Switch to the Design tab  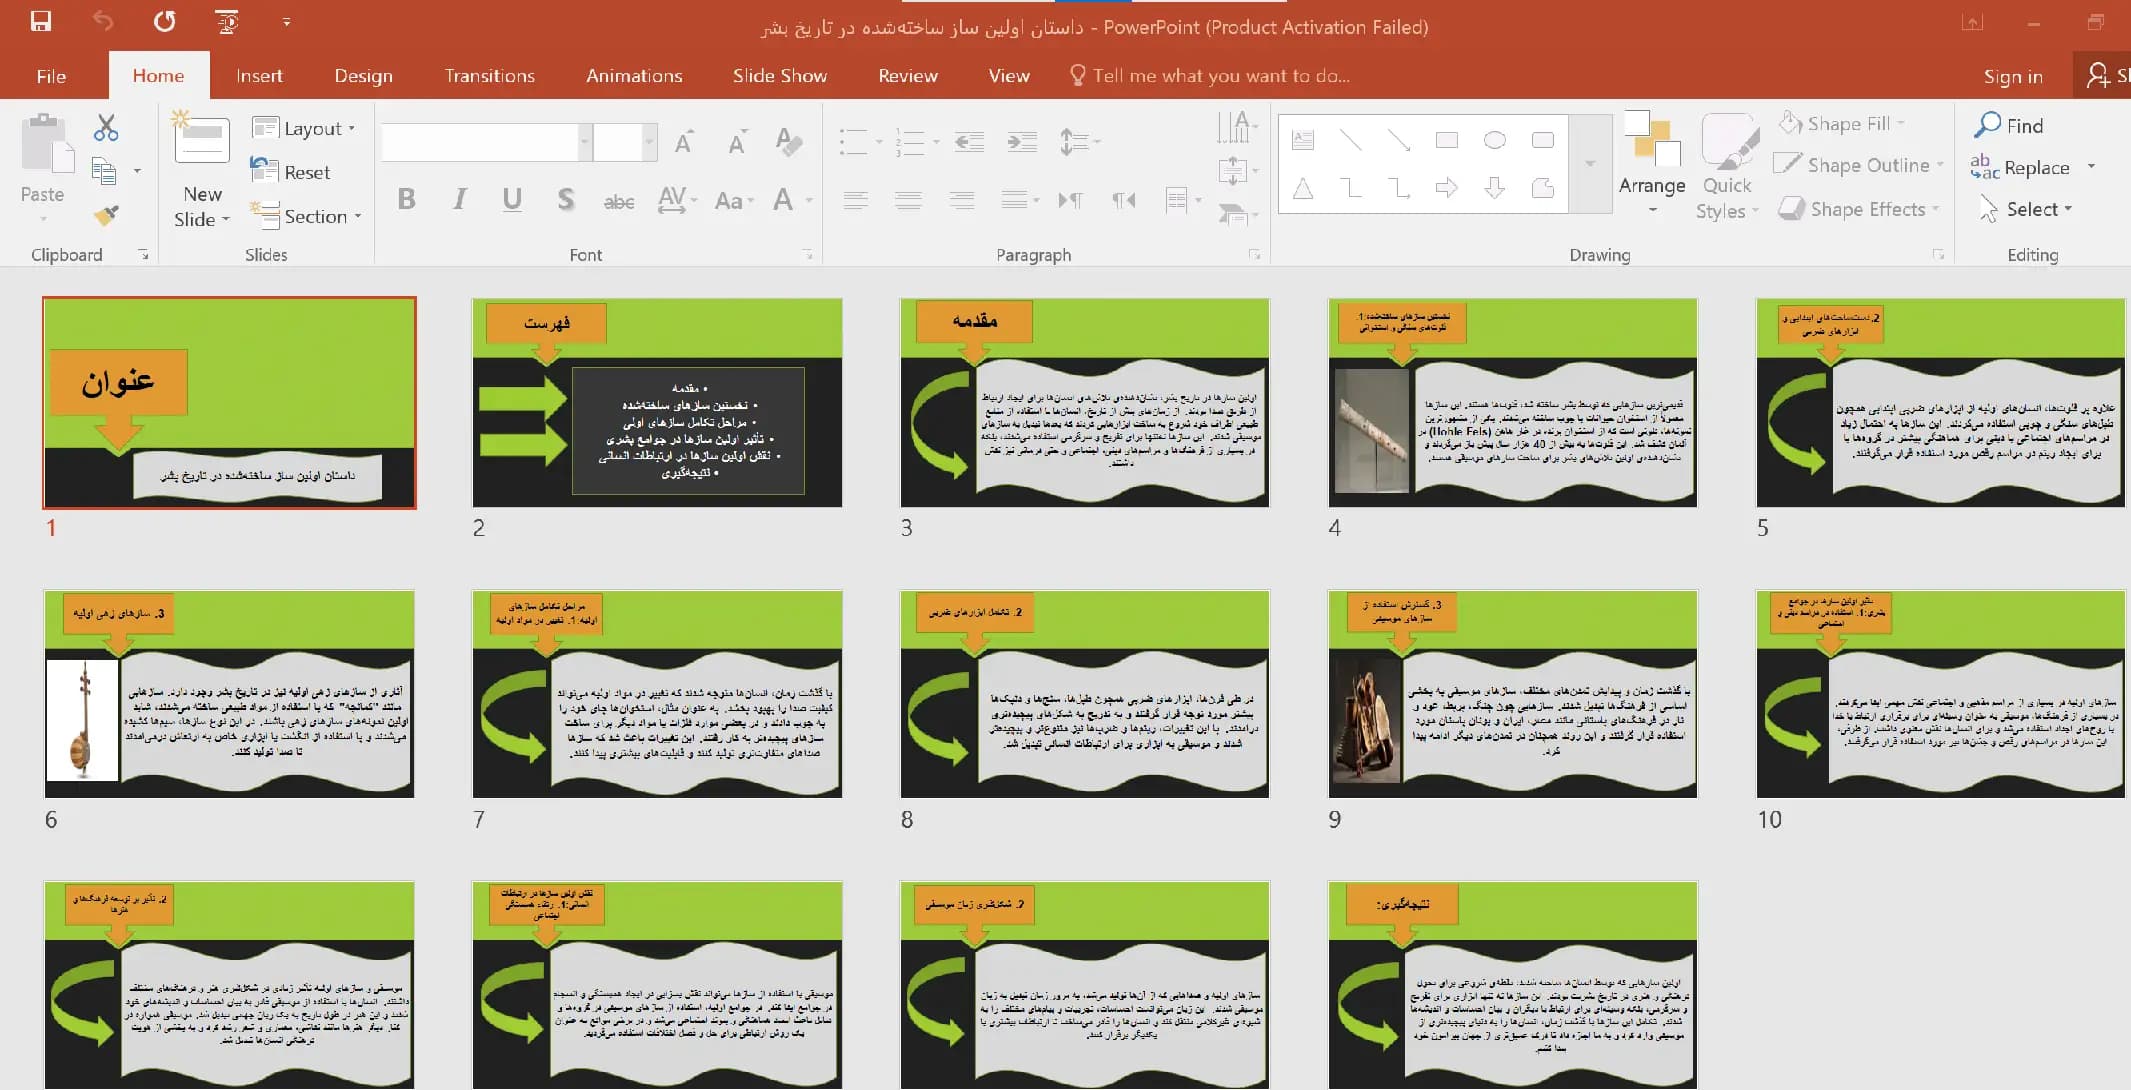pyautogui.click(x=363, y=76)
